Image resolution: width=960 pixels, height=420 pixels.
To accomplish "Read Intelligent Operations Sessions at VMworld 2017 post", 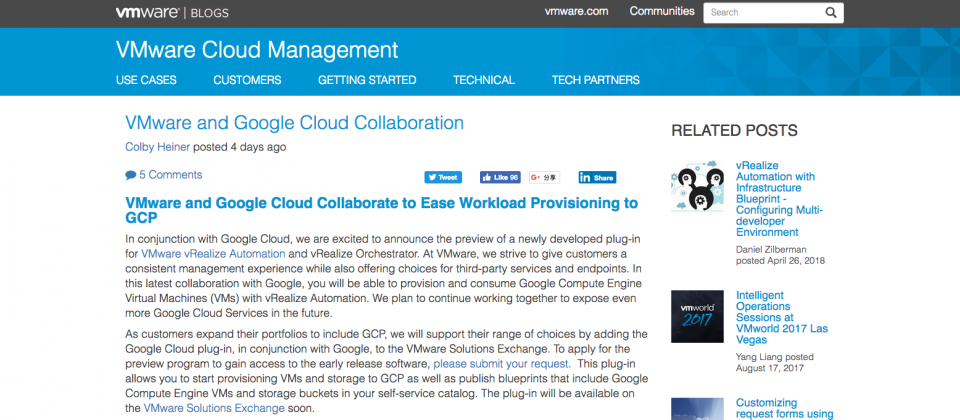I will [x=782, y=317].
